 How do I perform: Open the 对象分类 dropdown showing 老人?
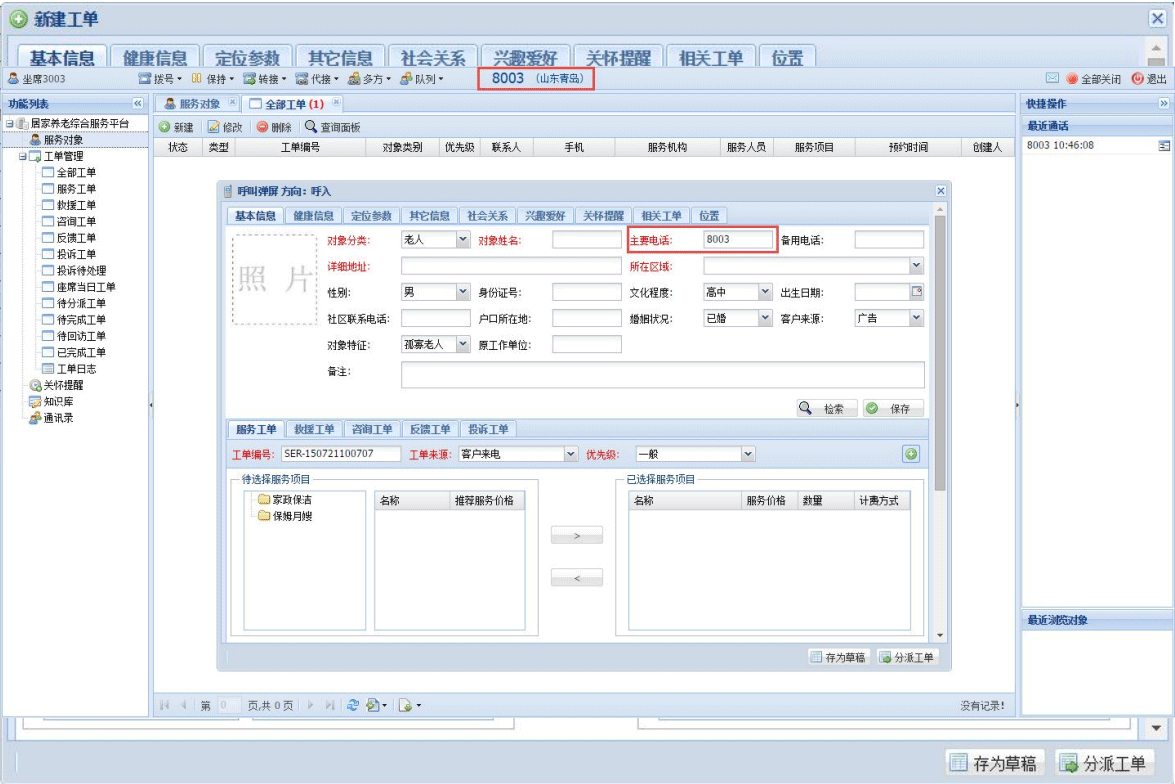pos(460,239)
